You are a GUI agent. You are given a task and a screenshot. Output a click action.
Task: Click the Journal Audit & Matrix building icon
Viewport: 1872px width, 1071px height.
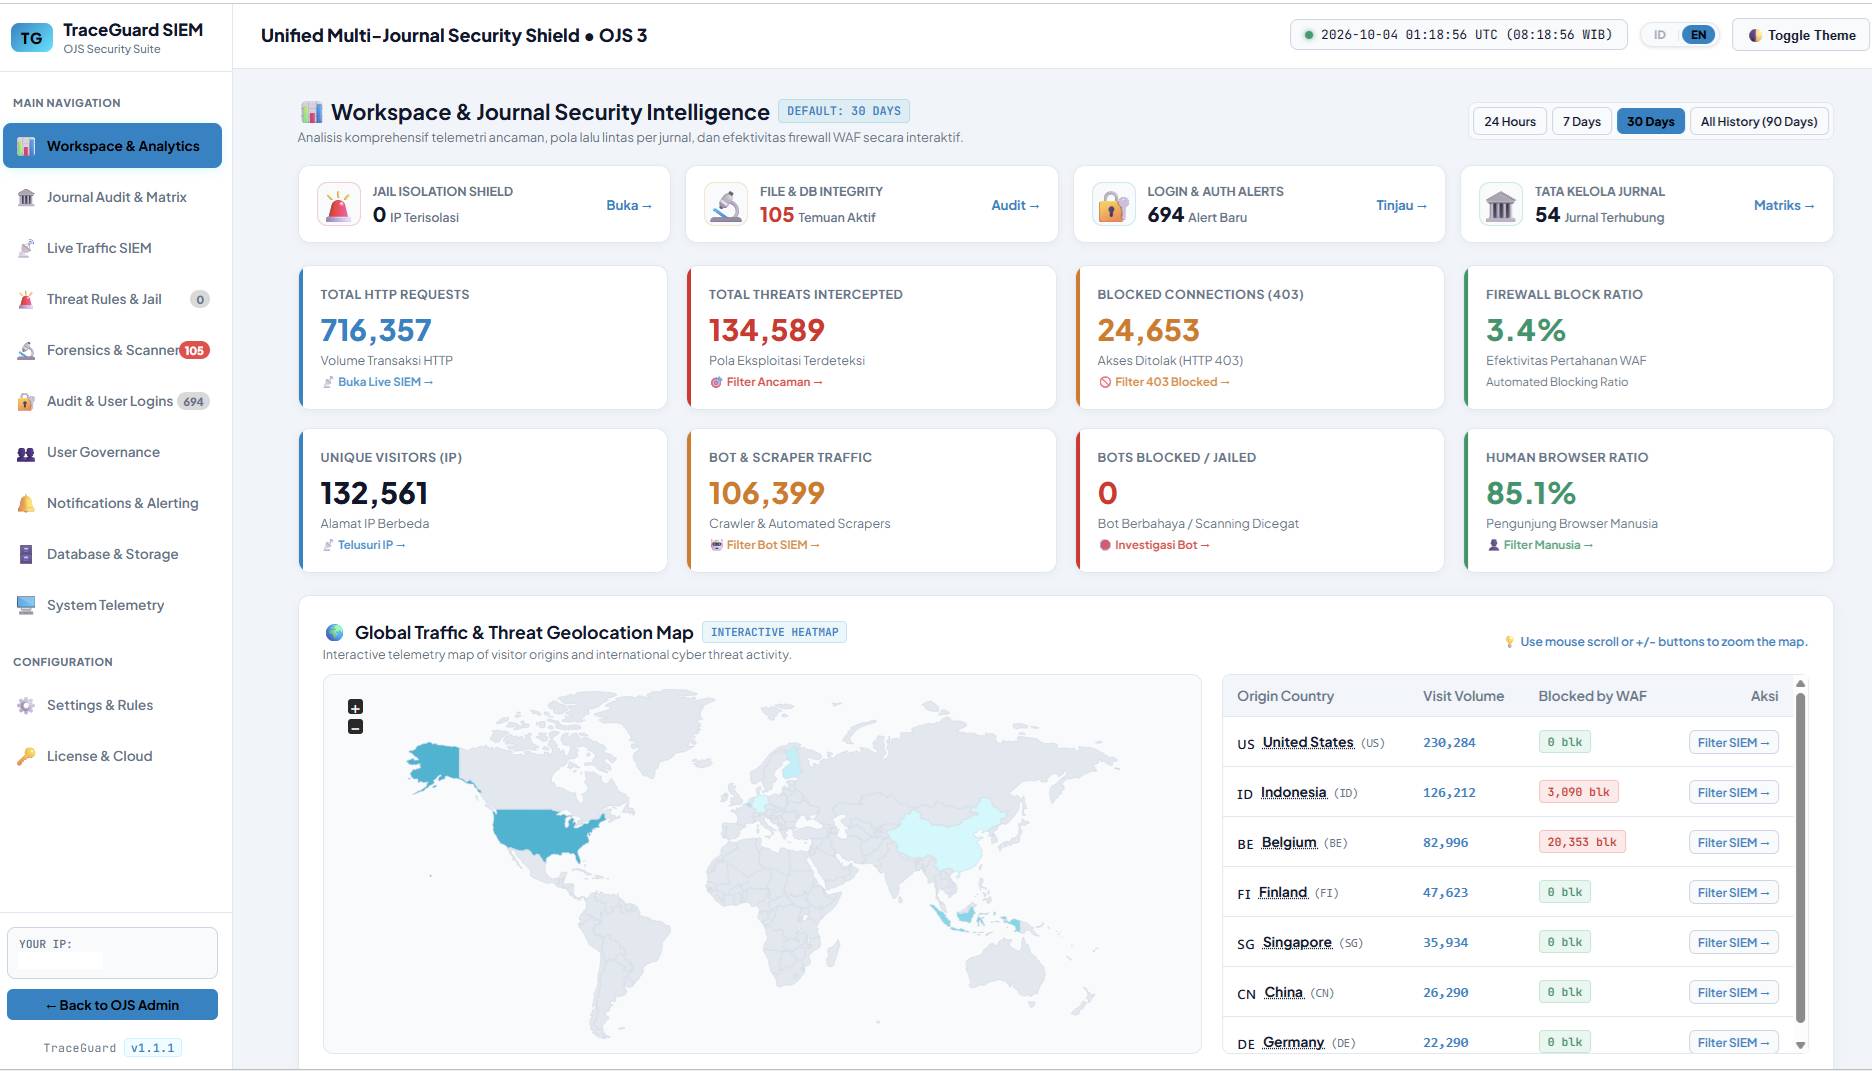point(26,198)
